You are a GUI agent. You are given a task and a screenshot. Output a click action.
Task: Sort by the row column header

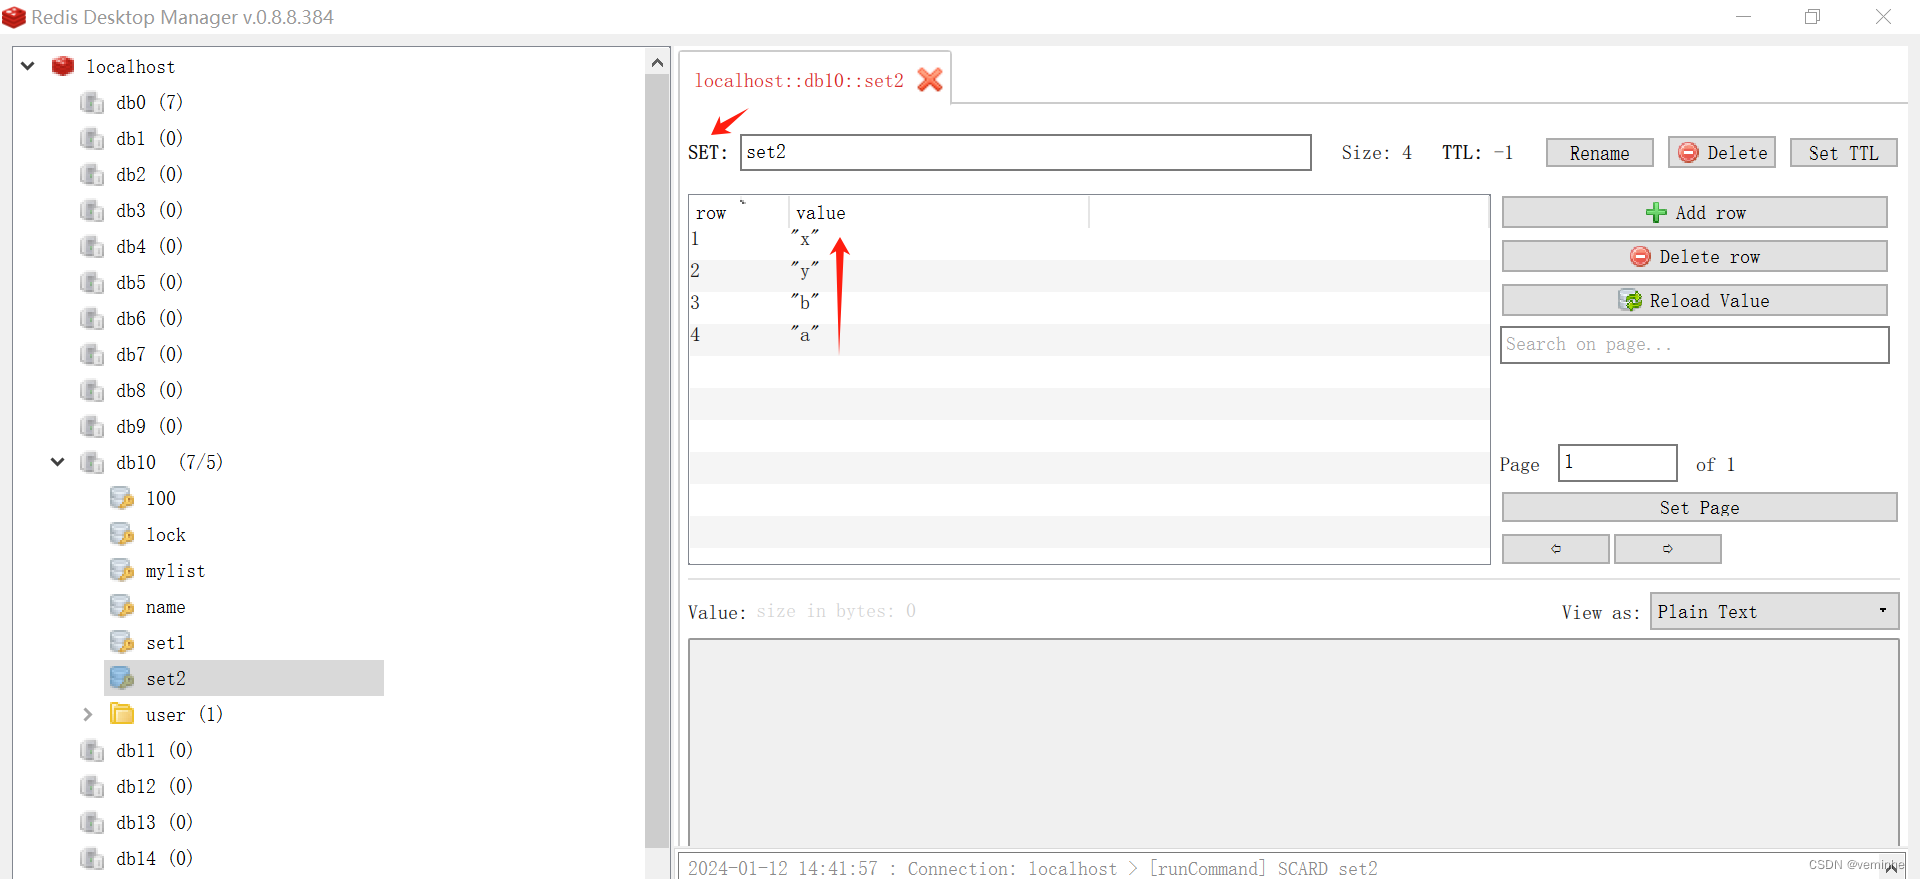pyautogui.click(x=739, y=212)
